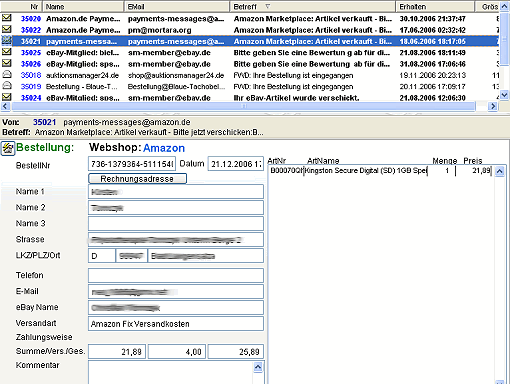The height and width of the screenshot is (384, 510).
Task: Click opened-mail icon of row 35018
Action: (x=7, y=75)
